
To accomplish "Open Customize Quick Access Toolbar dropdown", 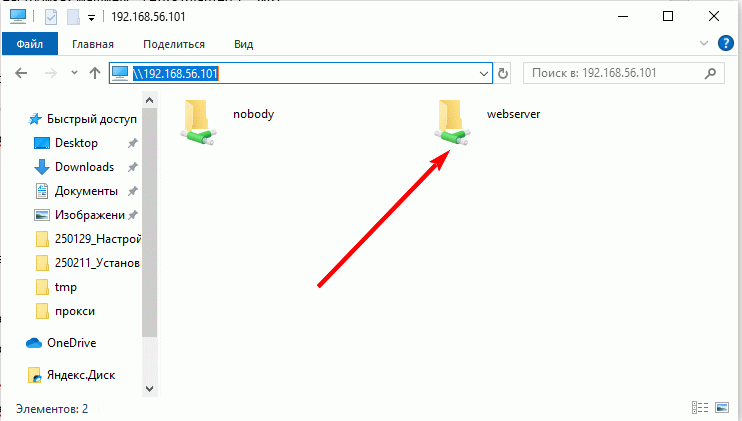I will 91,18.
